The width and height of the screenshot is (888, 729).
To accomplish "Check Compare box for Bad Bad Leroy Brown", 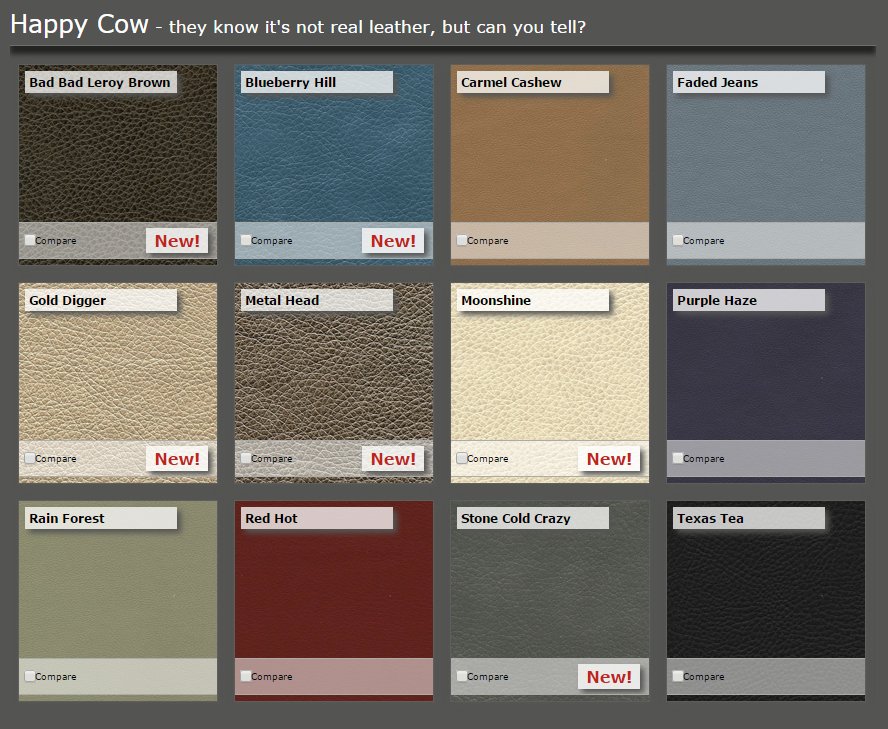I will tap(30, 240).
